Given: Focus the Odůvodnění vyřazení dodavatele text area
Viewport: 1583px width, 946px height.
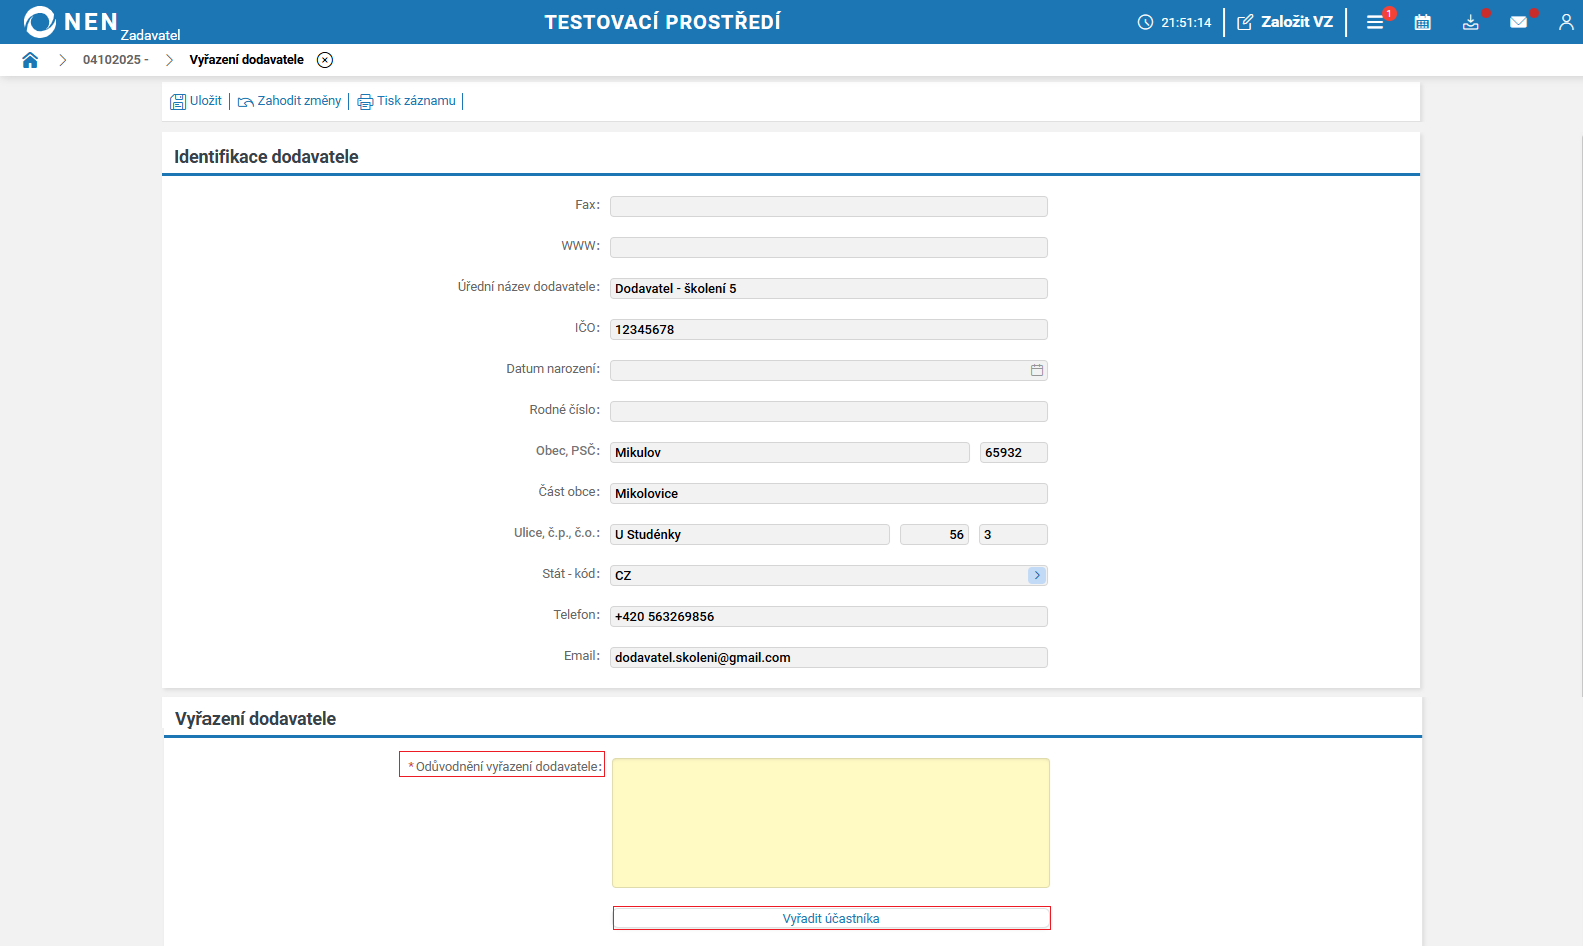Looking at the screenshot, I should click(x=830, y=822).
